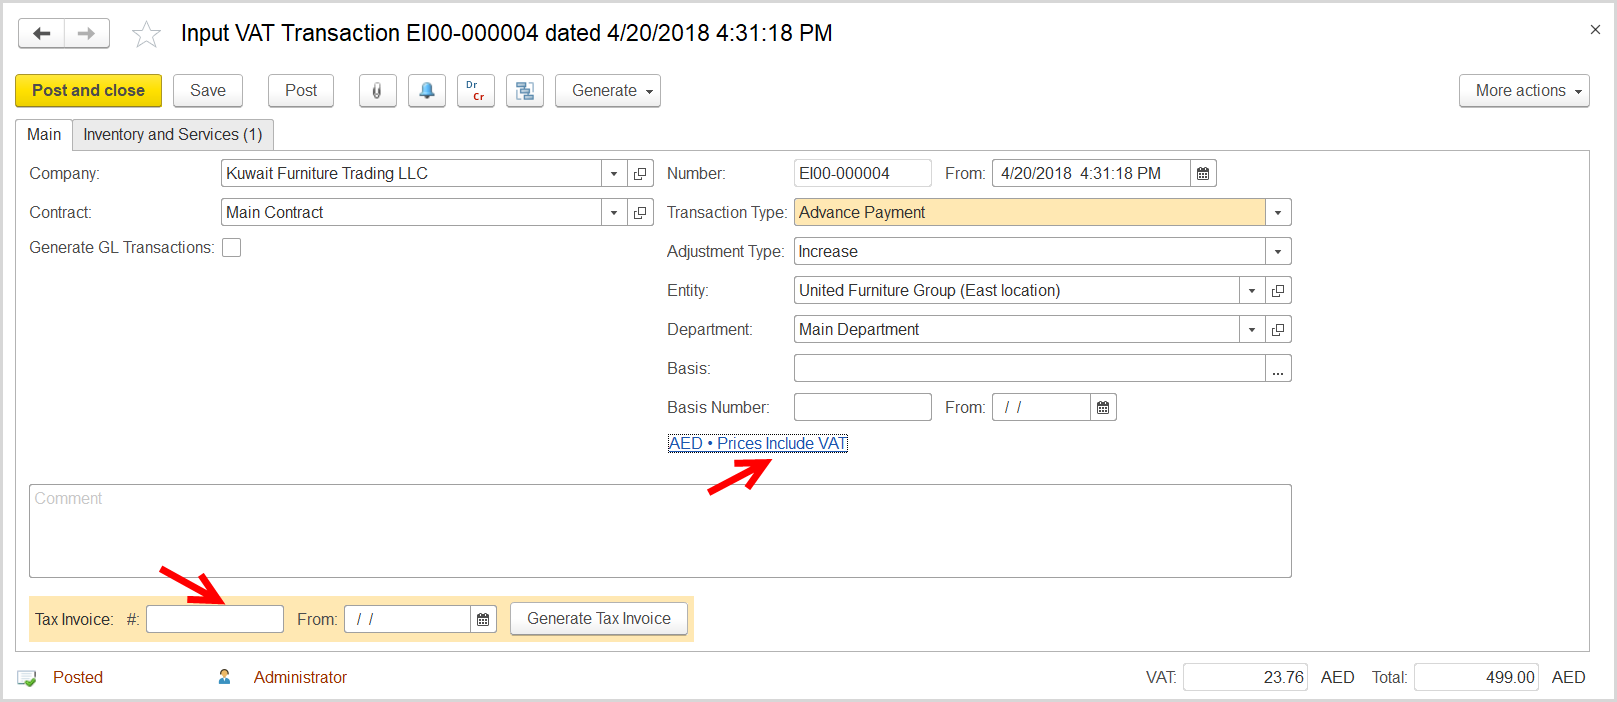Click the Company field text

coord(411,173)
